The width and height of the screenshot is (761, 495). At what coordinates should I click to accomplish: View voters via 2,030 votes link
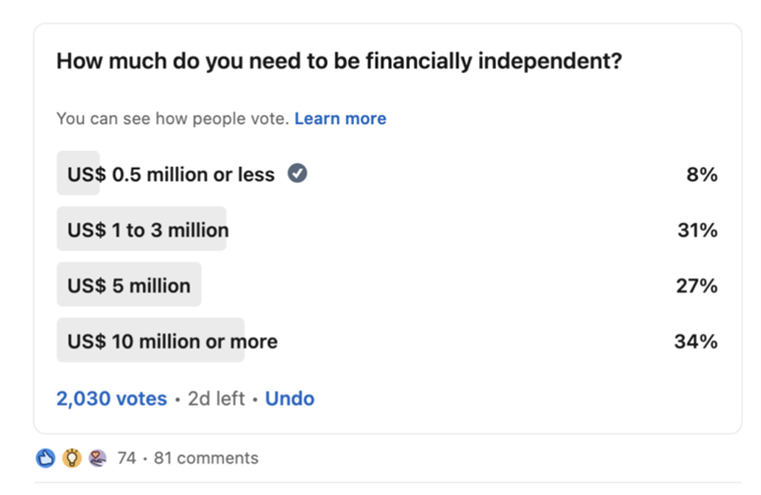click(x=111, y=398)
